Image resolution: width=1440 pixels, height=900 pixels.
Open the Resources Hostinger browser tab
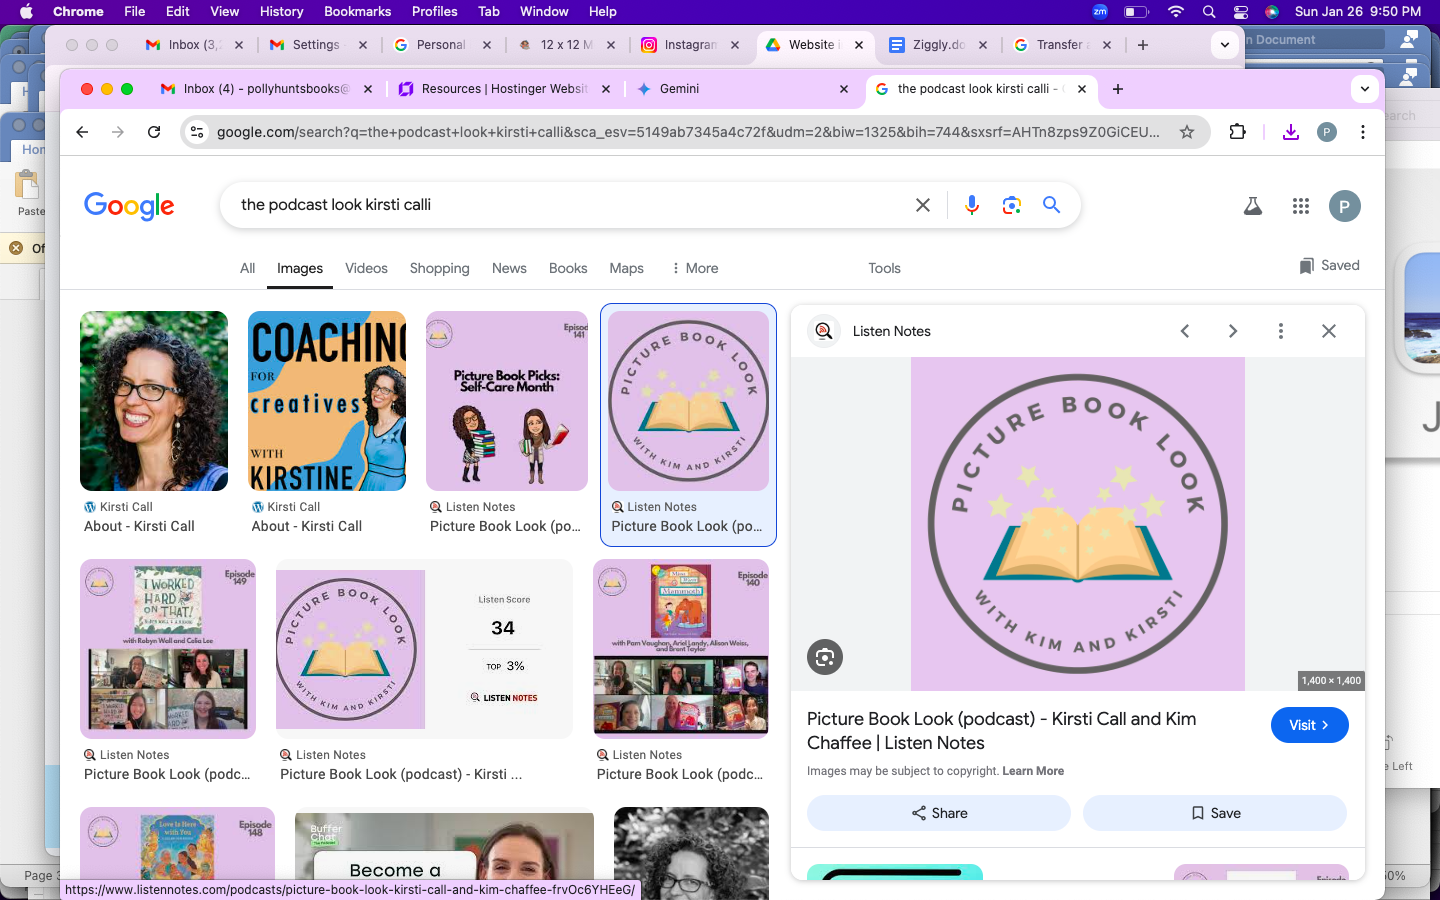click(x=504, y=89)
